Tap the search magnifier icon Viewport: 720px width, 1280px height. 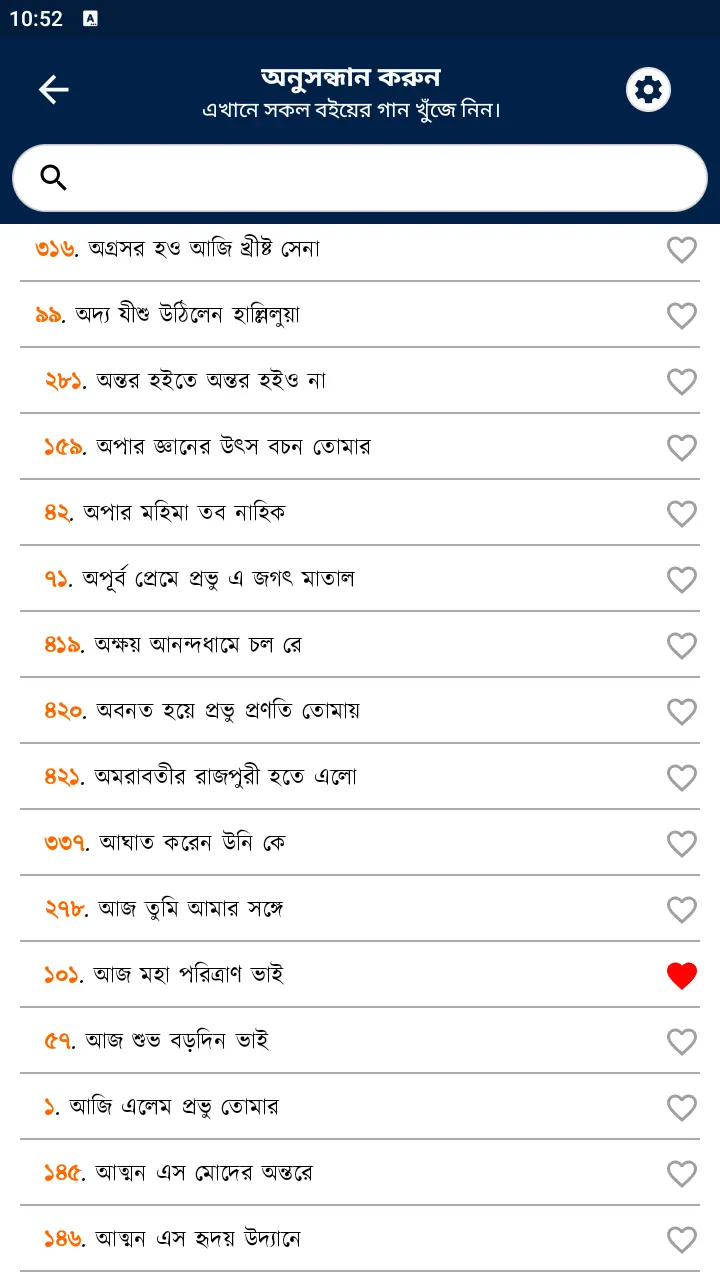(x=53, y=178)
